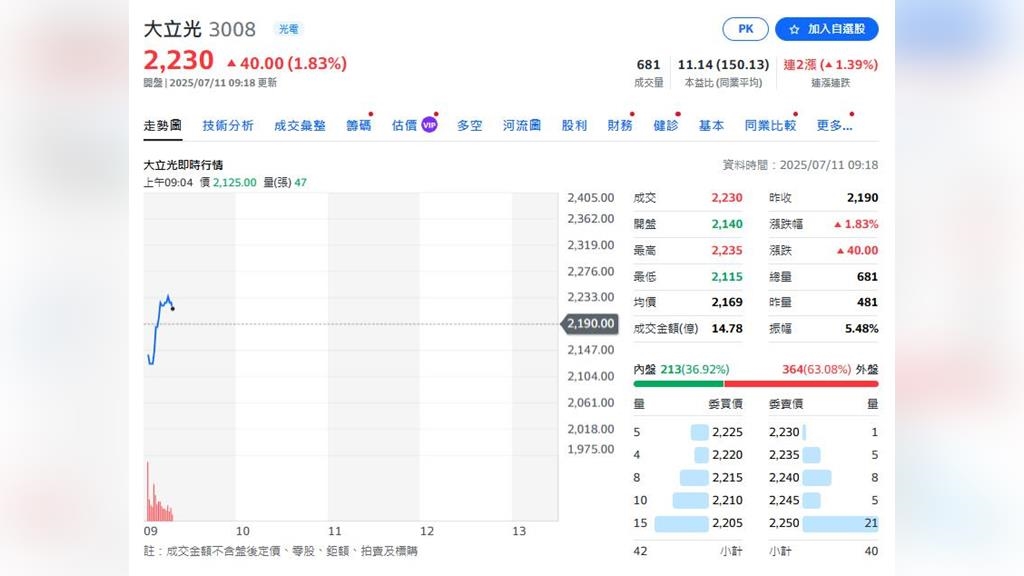Open the 籌碼 tab
This screenshot has height=576, width=1024.
(359, 125)
